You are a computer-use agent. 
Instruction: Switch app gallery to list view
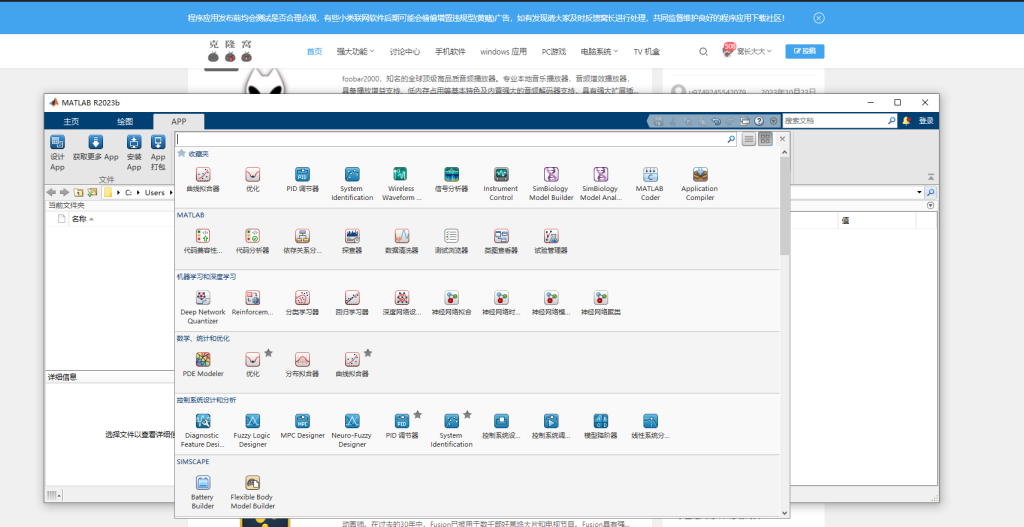click(749, 139)
